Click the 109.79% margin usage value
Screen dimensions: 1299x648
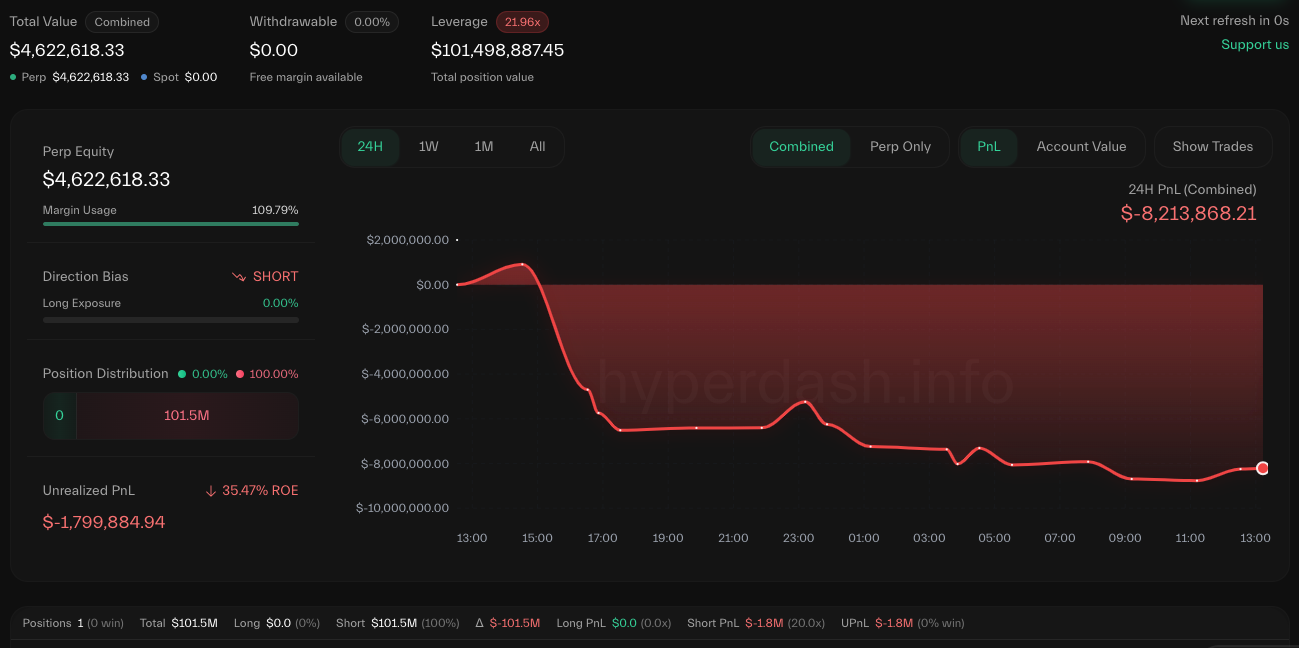click(275, 210)
